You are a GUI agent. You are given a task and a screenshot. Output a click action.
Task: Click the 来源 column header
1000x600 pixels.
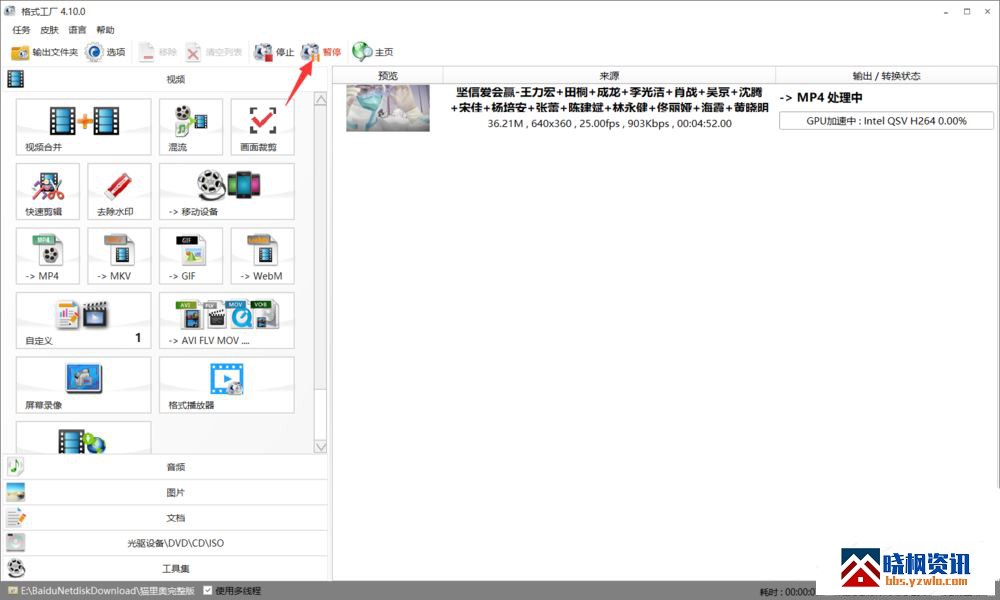[x=609, y=75]
